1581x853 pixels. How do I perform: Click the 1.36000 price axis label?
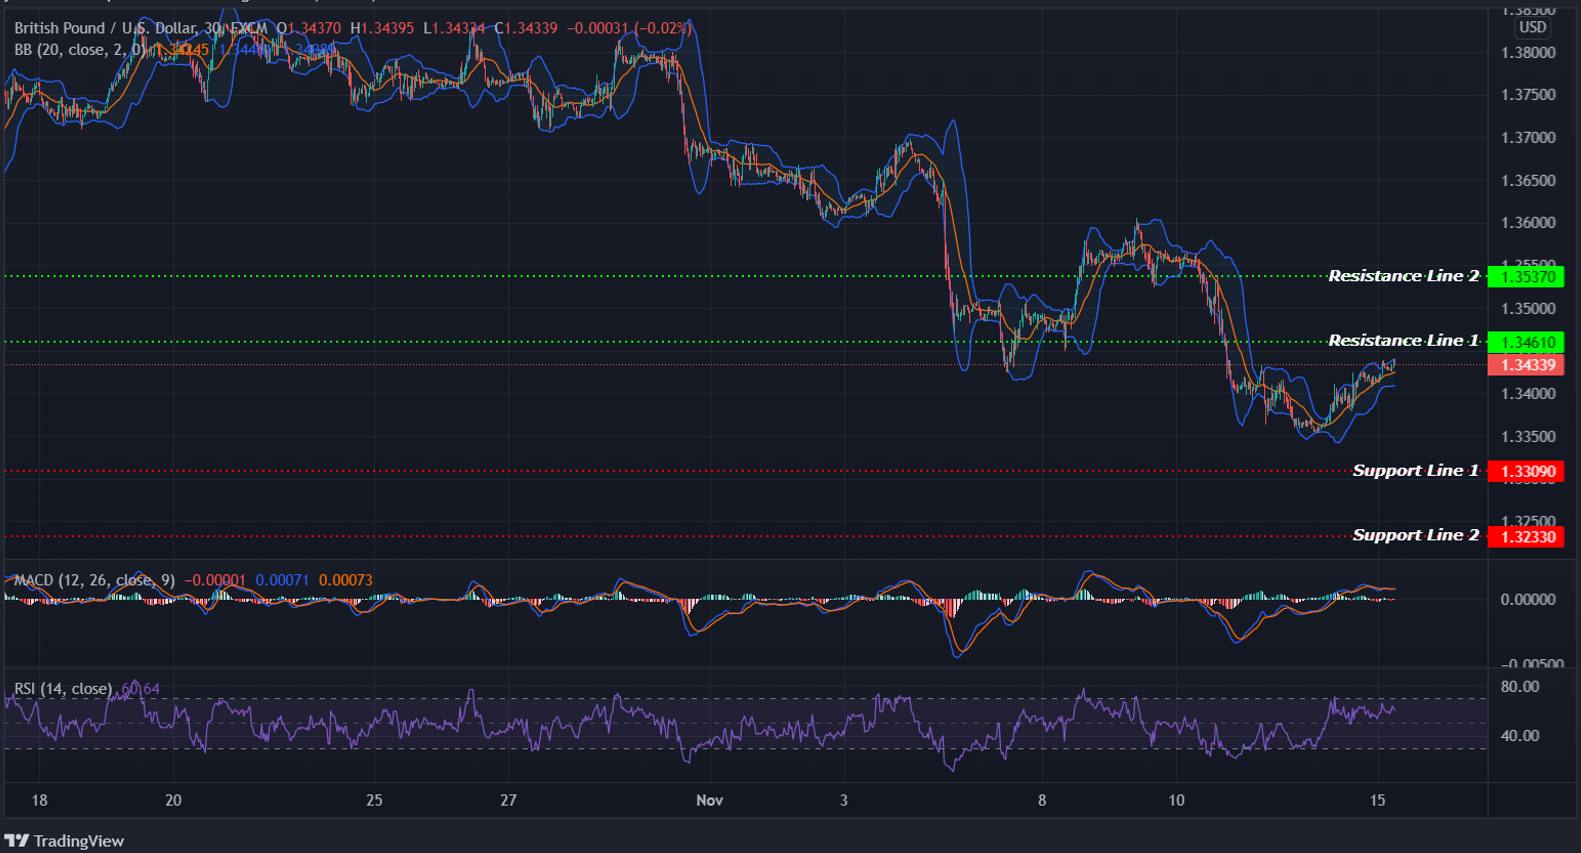1528,223
